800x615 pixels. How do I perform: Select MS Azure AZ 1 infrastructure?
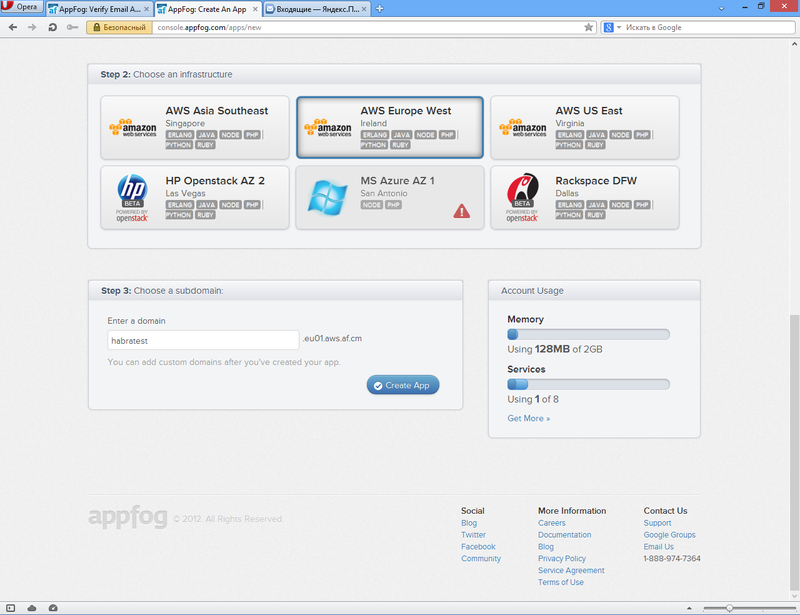(x=390, y=198)
